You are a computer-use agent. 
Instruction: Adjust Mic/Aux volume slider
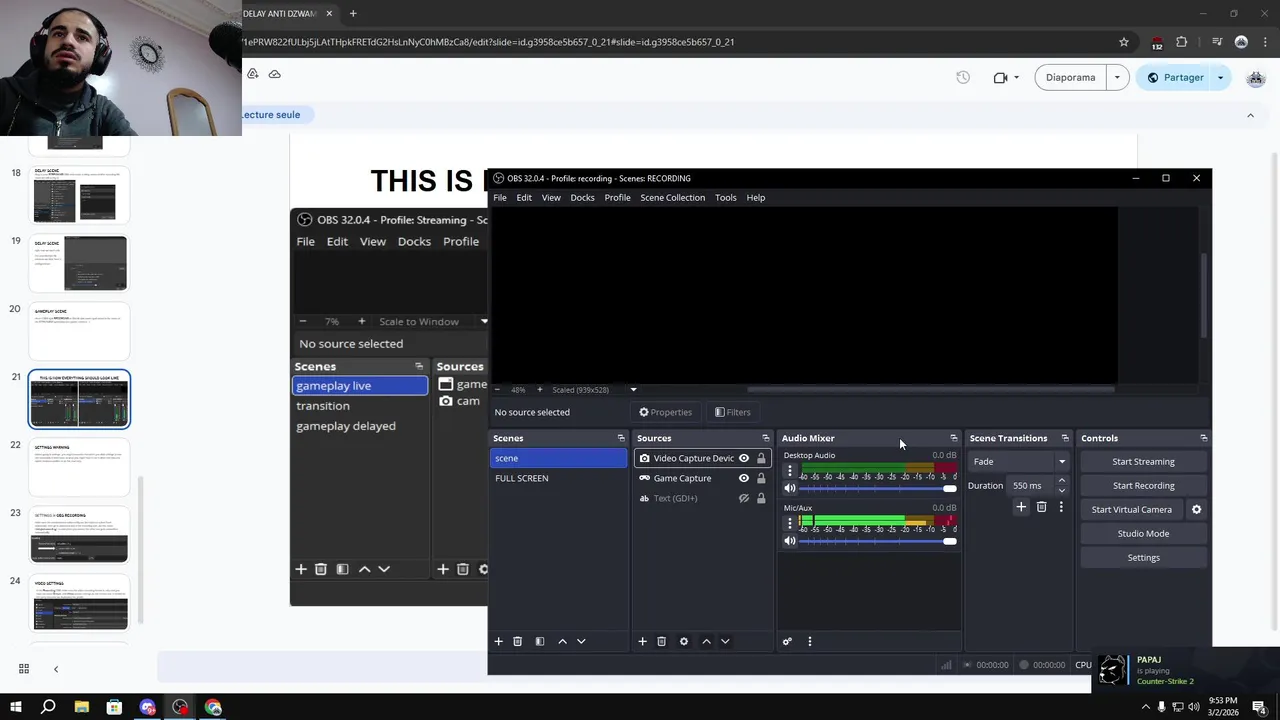click(x=877, y=541)
